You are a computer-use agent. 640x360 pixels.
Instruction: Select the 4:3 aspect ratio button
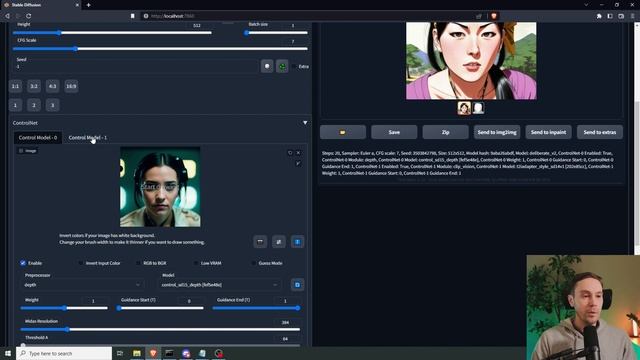52,86
